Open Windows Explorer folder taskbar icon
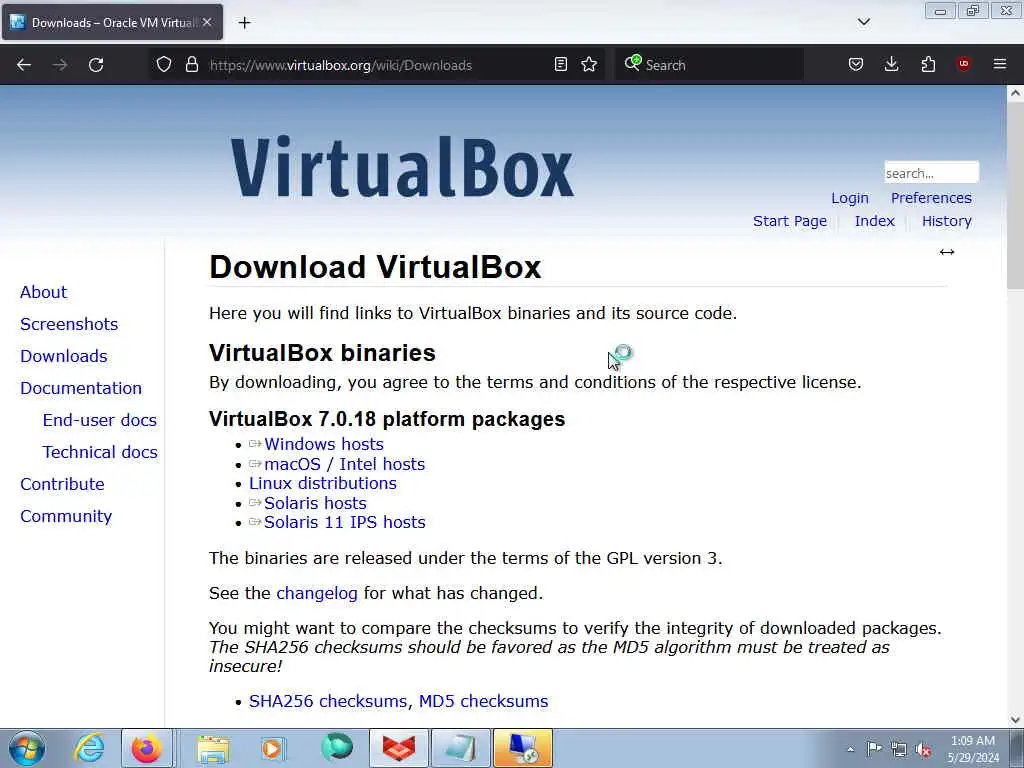Image resolution: width=1024 pixels, height=768 pixels. [214, 748]
